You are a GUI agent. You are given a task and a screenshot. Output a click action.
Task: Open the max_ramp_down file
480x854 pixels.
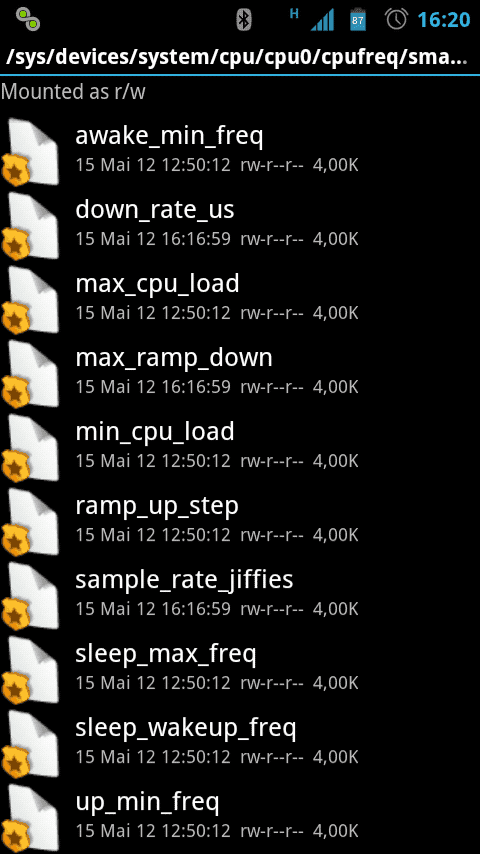click(x=240, y=371)
